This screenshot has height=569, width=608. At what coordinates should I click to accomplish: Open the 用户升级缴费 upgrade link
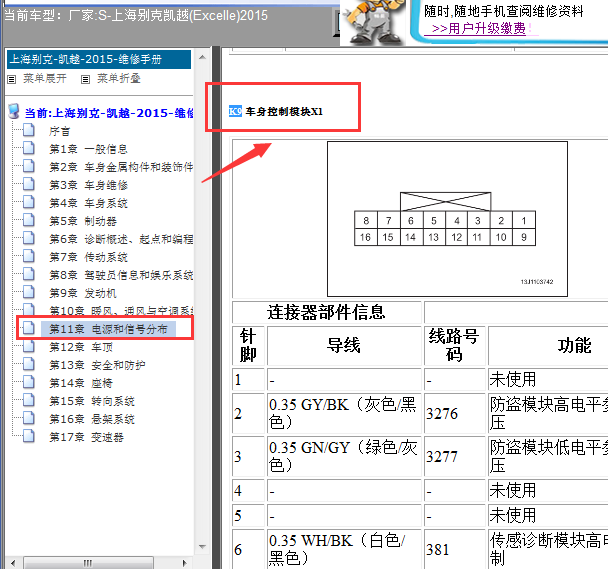[x=478, y=29]
